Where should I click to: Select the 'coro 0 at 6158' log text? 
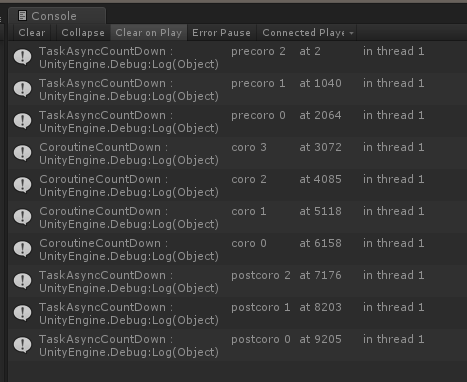(286, 243)
